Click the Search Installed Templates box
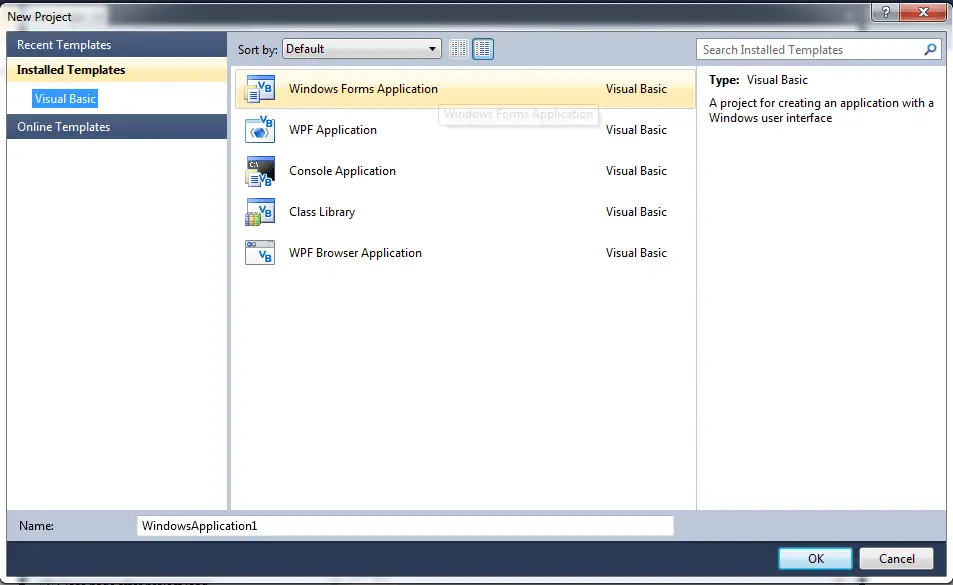The image size is (953, 585). coord(819,50)
